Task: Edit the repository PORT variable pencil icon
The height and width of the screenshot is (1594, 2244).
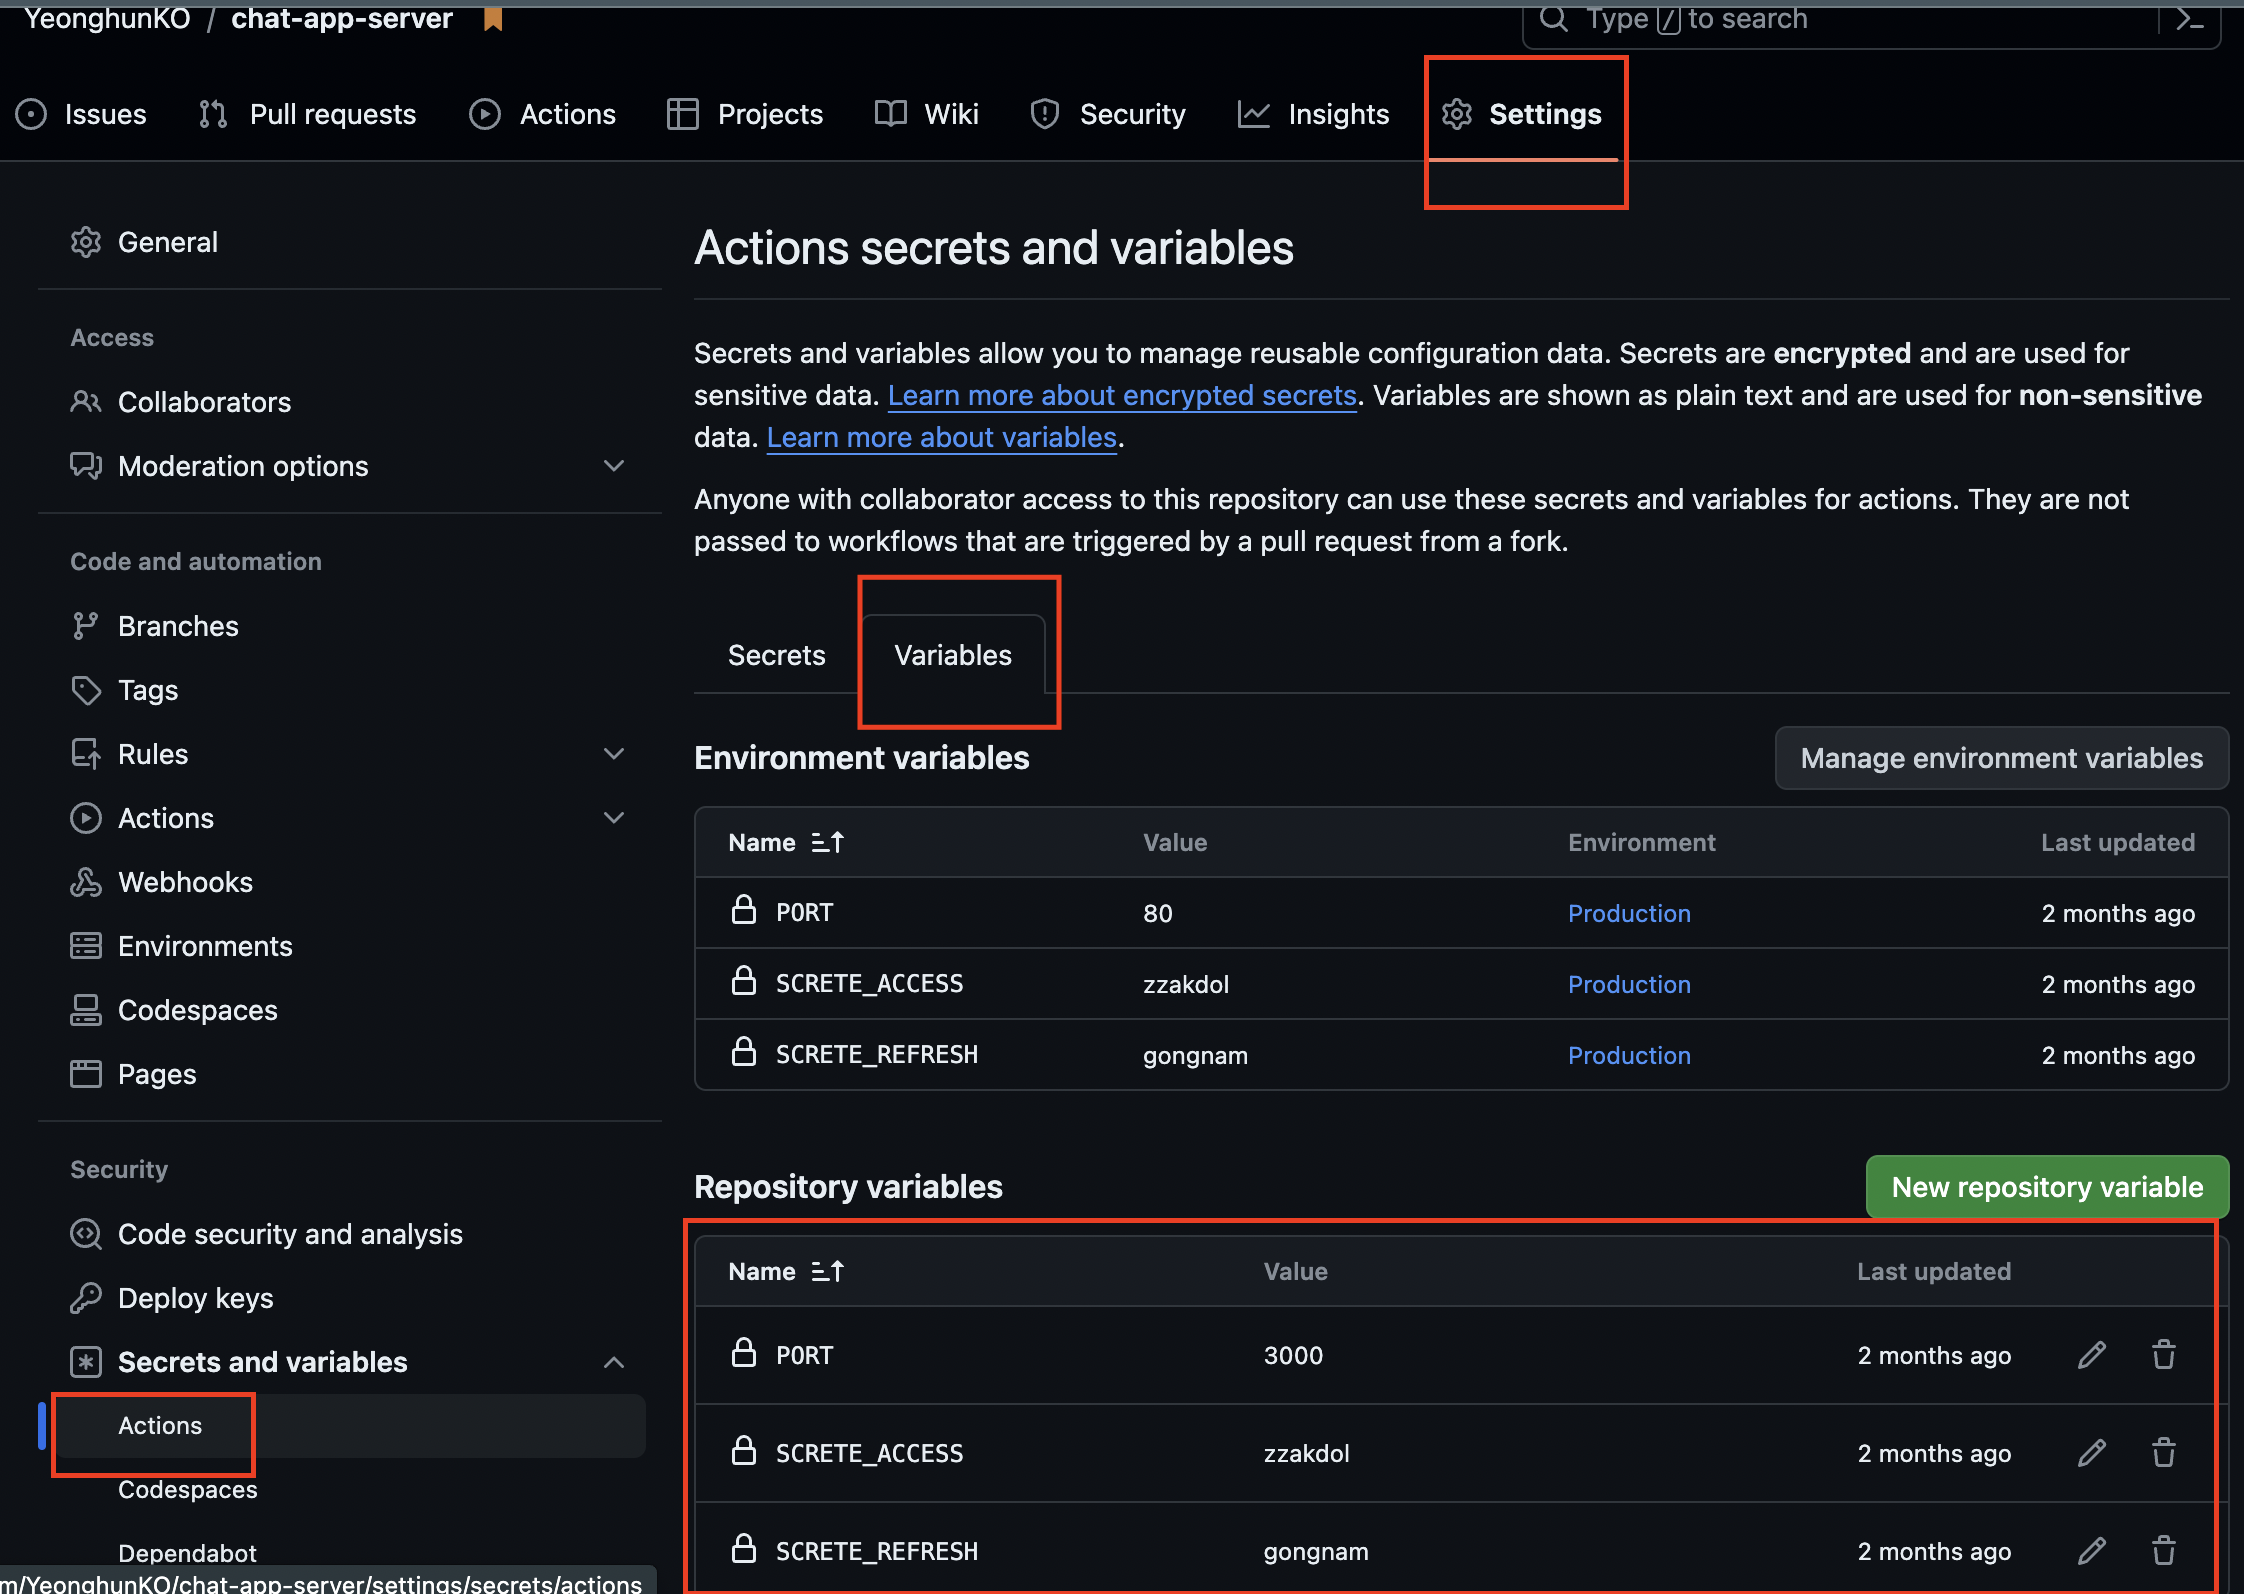Action: (x=2092, y=1355)
